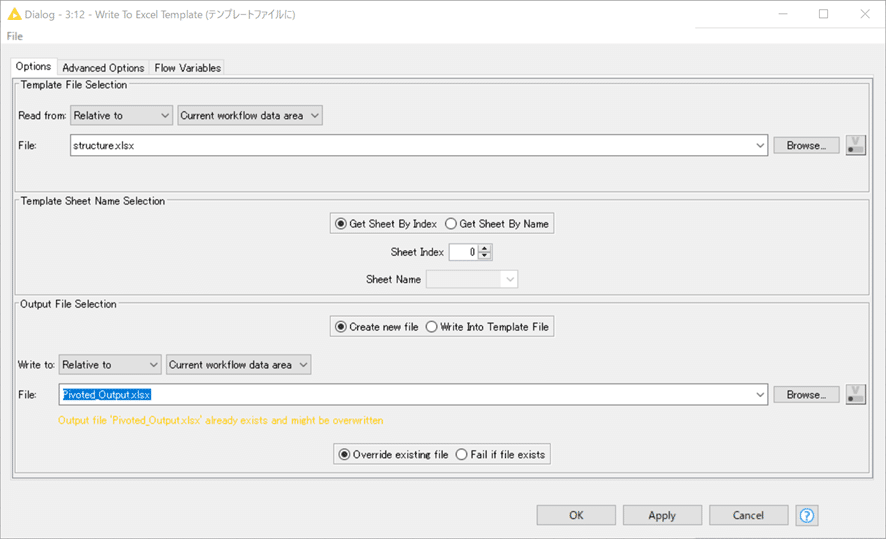Select Get Sheet By Name option
This screenshot has width=886, height=539.
[451, 224]
